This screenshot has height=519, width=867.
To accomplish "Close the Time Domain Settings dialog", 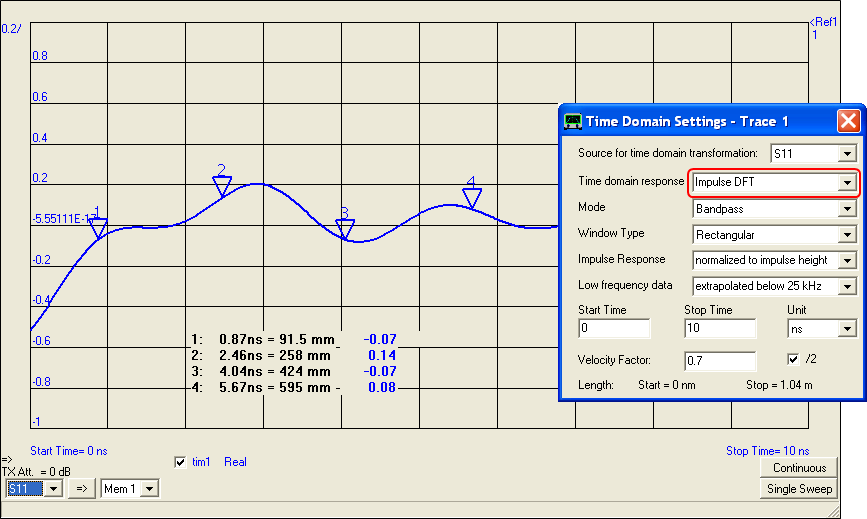I will (847, 121).
